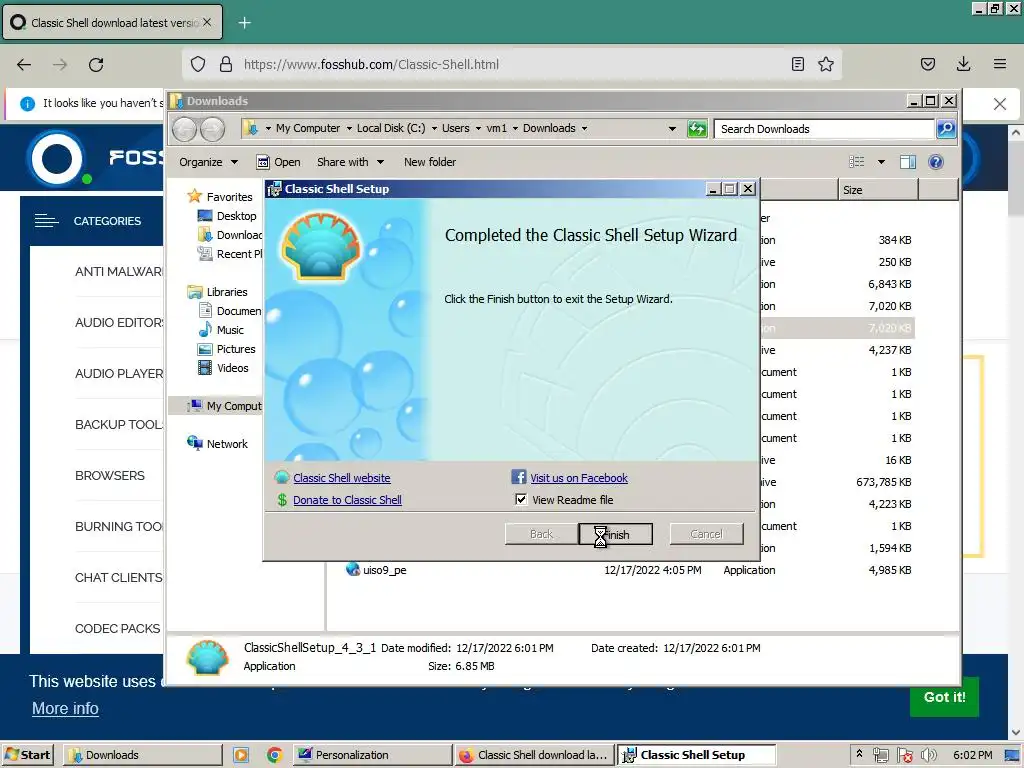
Task: Expand My Computer breadcrumb arrow
Action: point(349,129)
